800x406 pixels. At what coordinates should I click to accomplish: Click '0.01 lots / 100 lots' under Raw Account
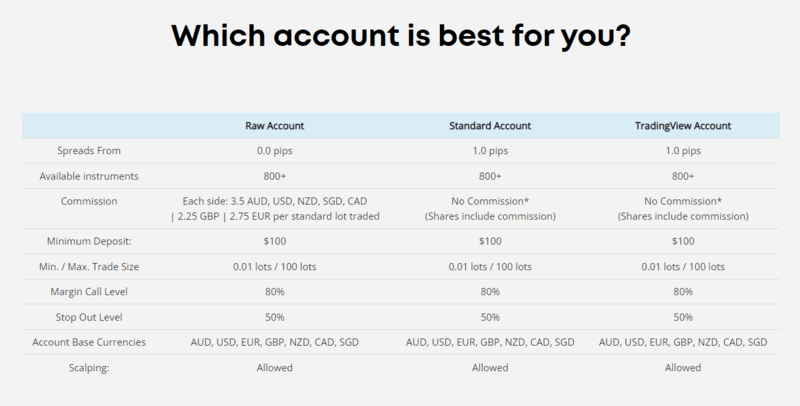(274, 266)
